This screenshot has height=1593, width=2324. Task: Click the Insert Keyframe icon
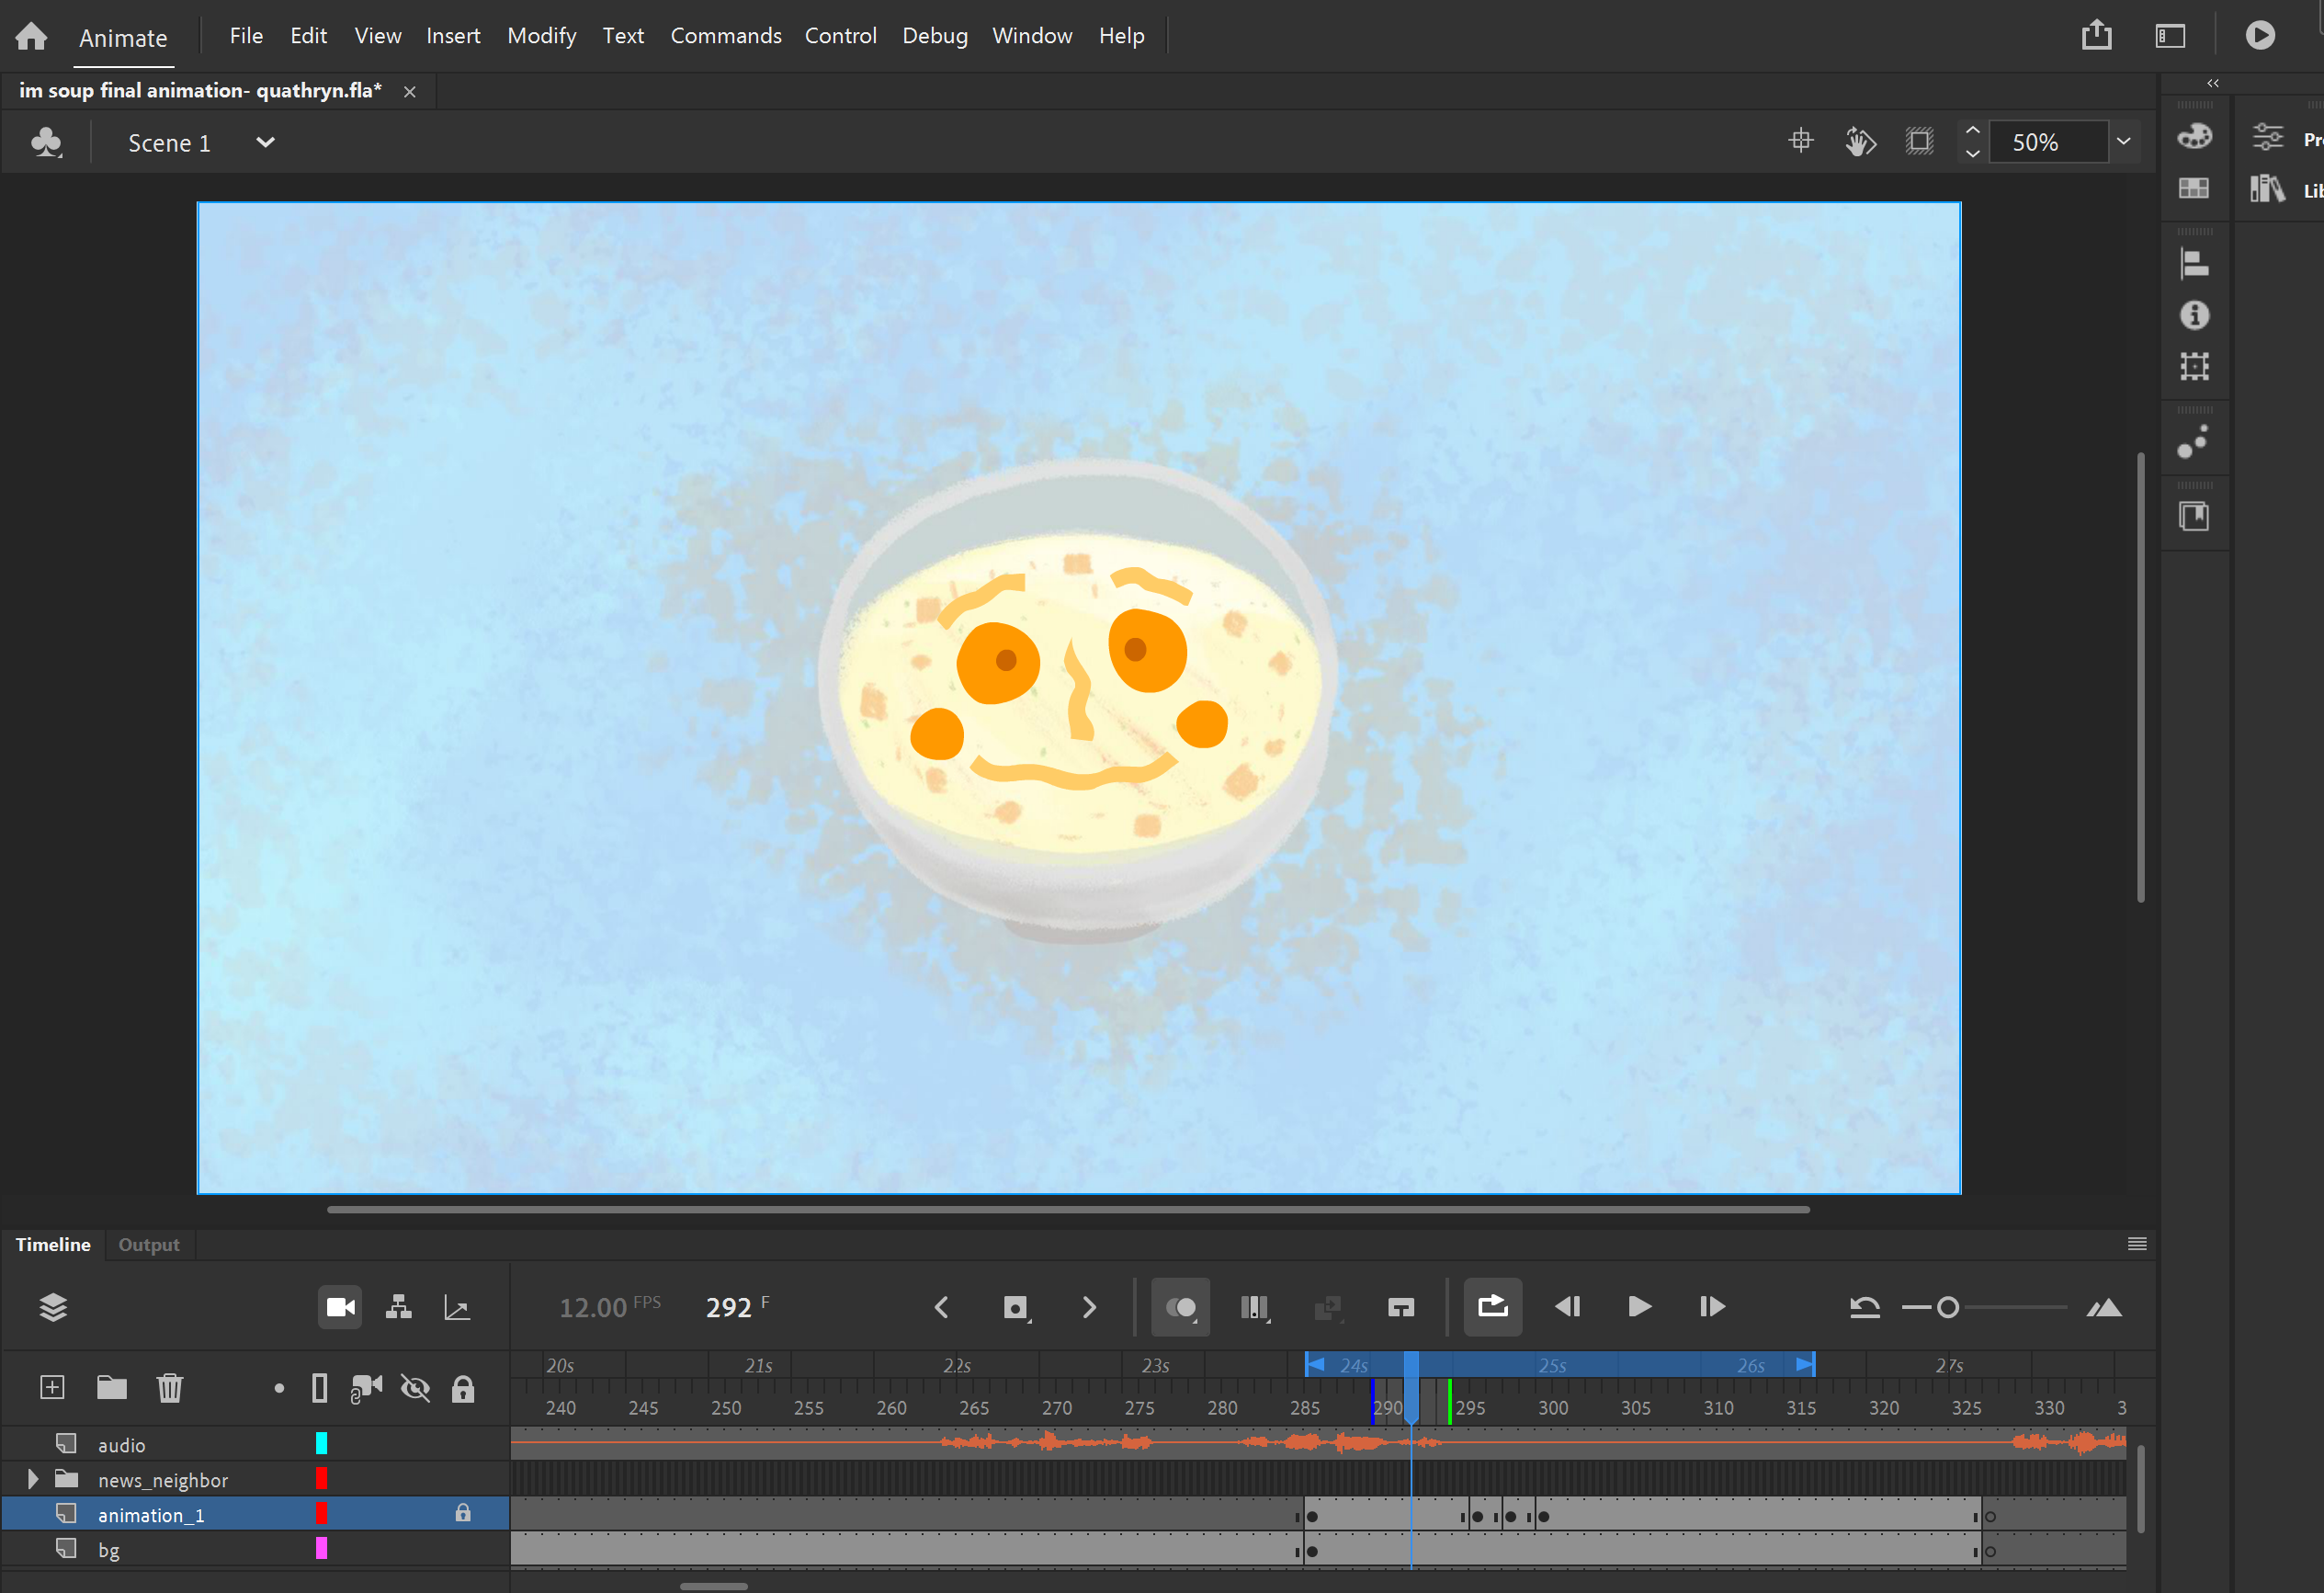1015,1307
